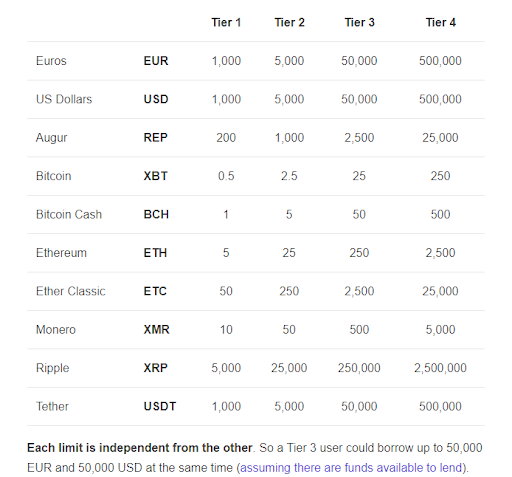Click the Bitcoin Tier 1 value 0.5

click(226, 176)
